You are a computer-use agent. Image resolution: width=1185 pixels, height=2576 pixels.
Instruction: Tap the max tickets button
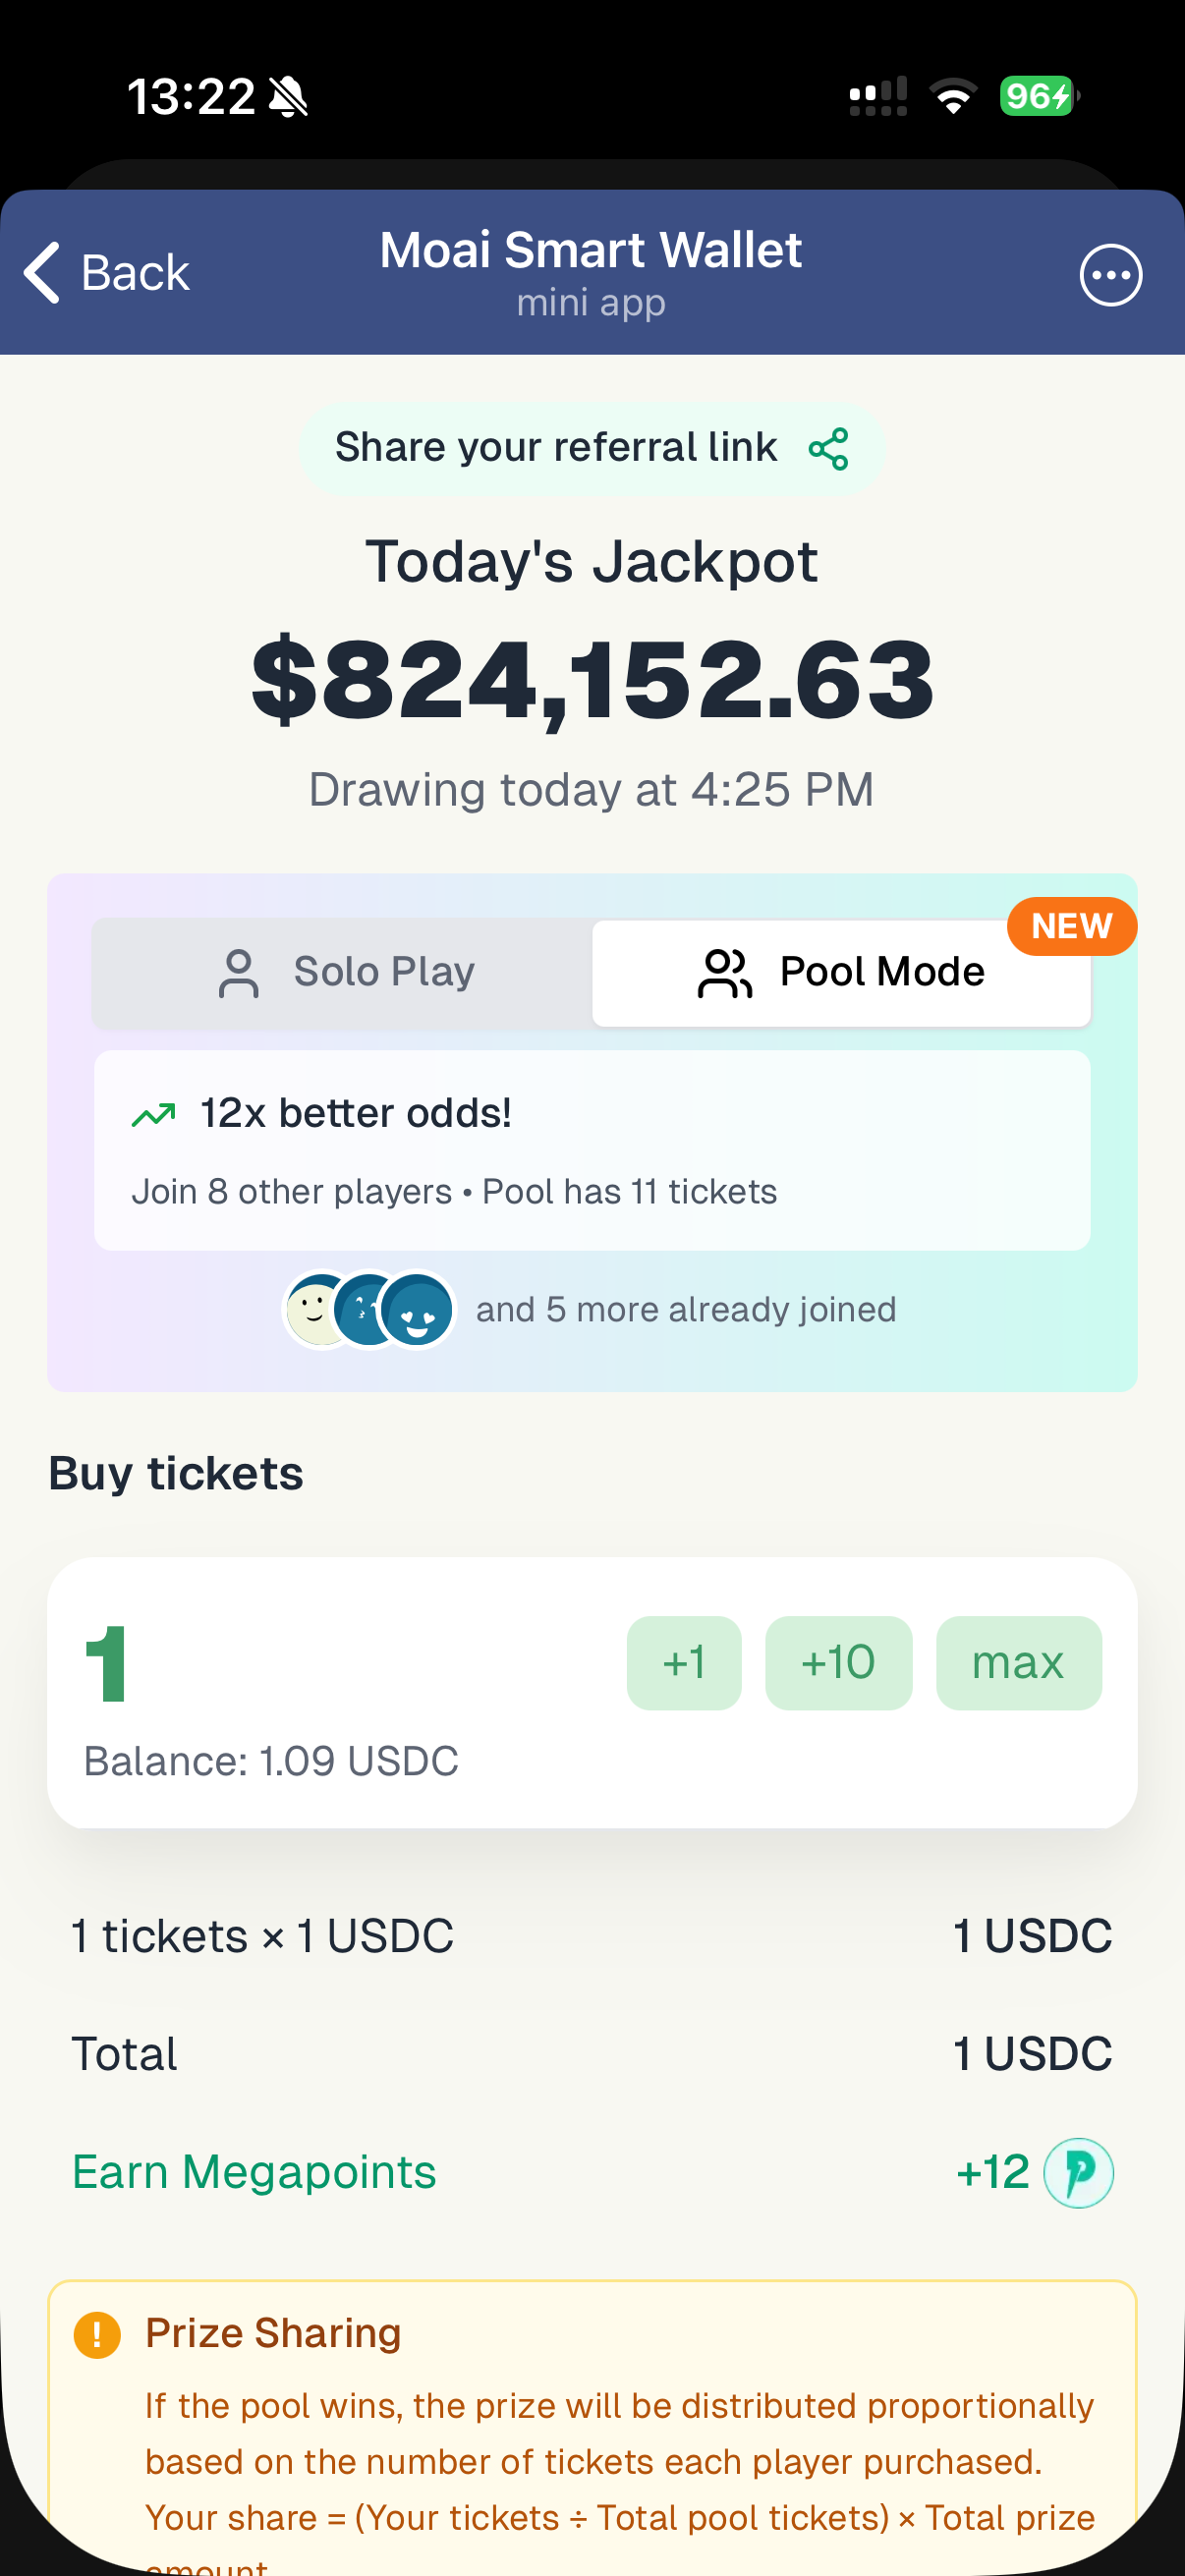(x=1018, y=1662)
